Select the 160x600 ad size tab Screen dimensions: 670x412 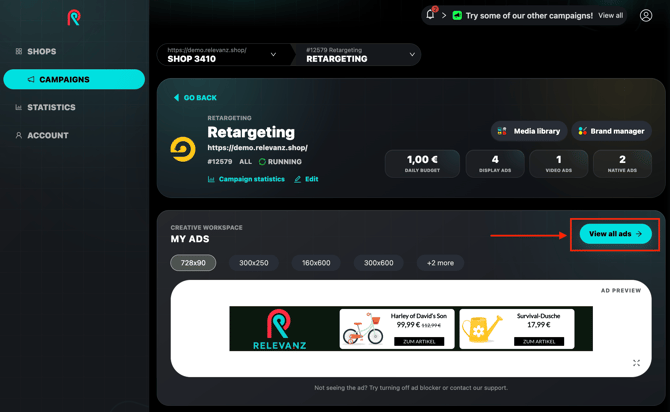coord(316,263)
